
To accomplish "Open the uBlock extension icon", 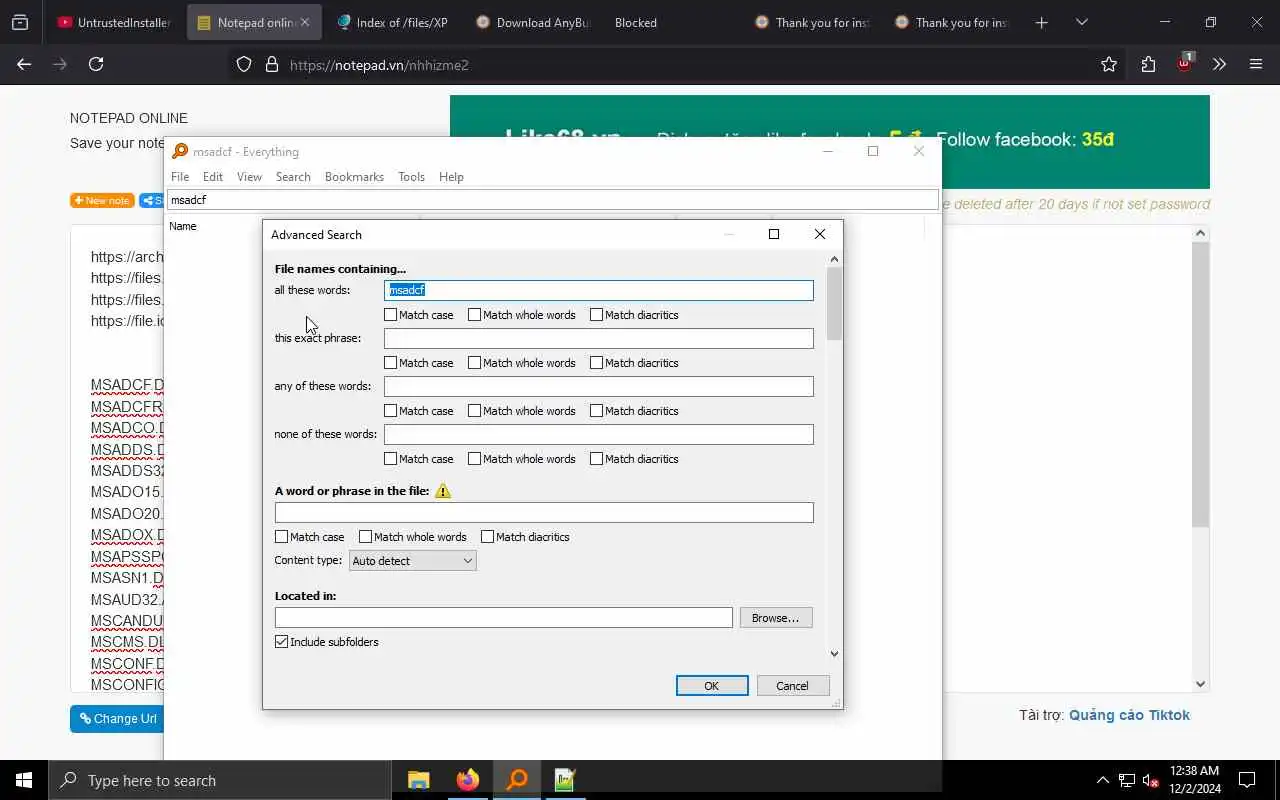I will pyautogui.click(x=1185, y=63).
